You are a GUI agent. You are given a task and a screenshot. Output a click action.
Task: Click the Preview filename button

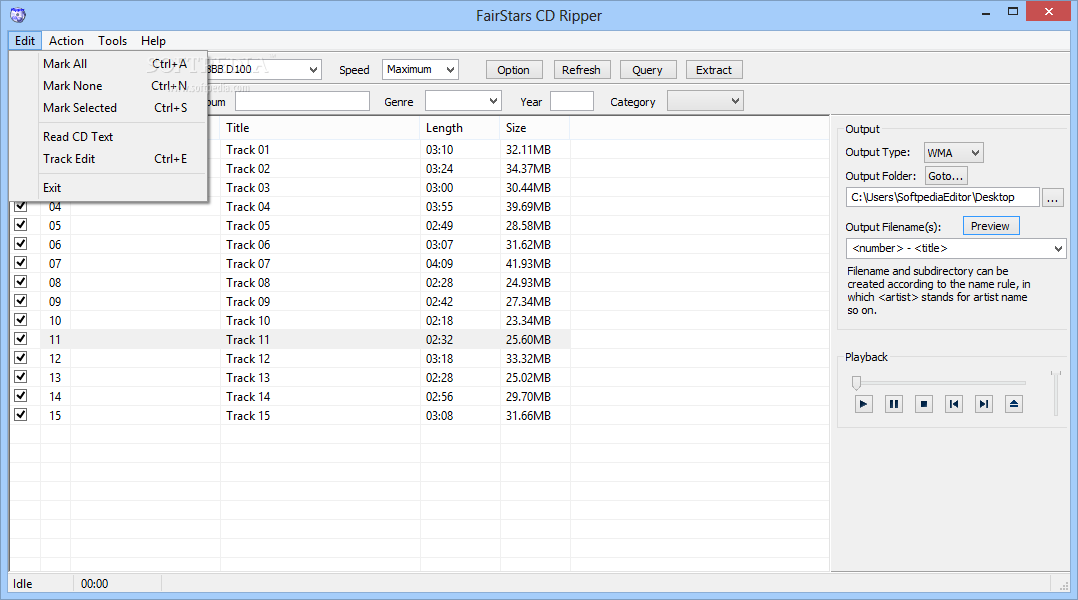[x=991, y=226]
